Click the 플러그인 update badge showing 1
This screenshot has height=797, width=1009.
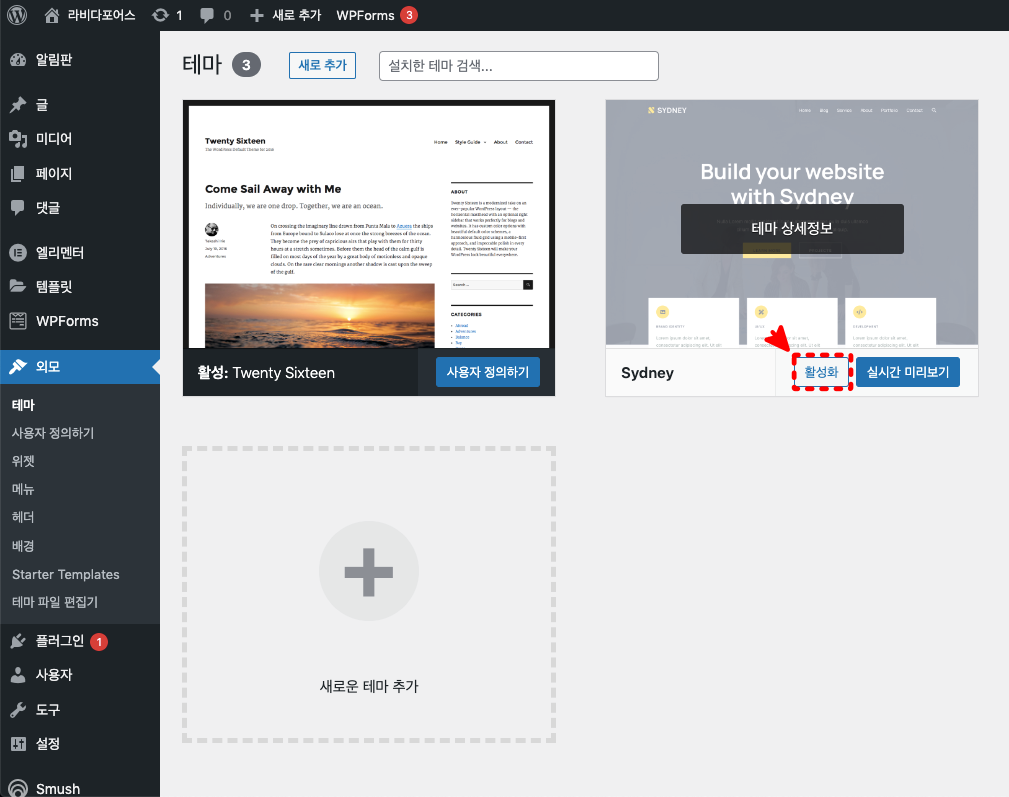click(99, 642)
